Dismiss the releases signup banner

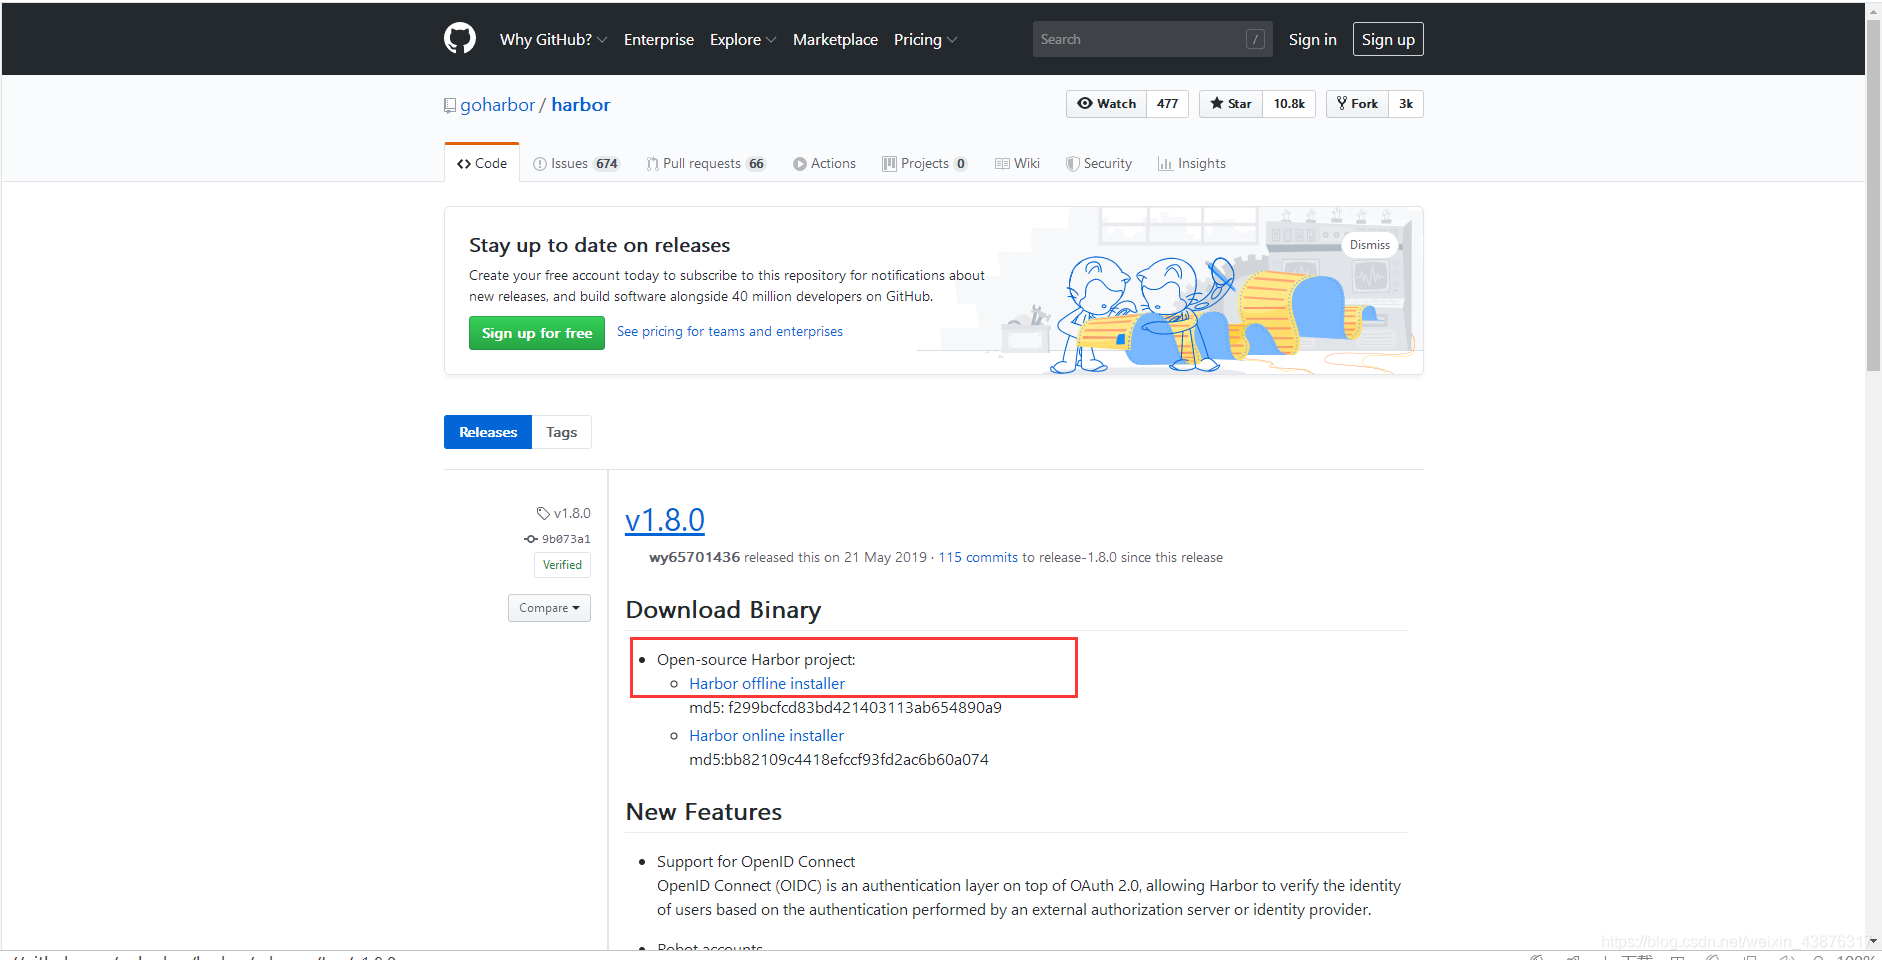[x=1369, y=245]
